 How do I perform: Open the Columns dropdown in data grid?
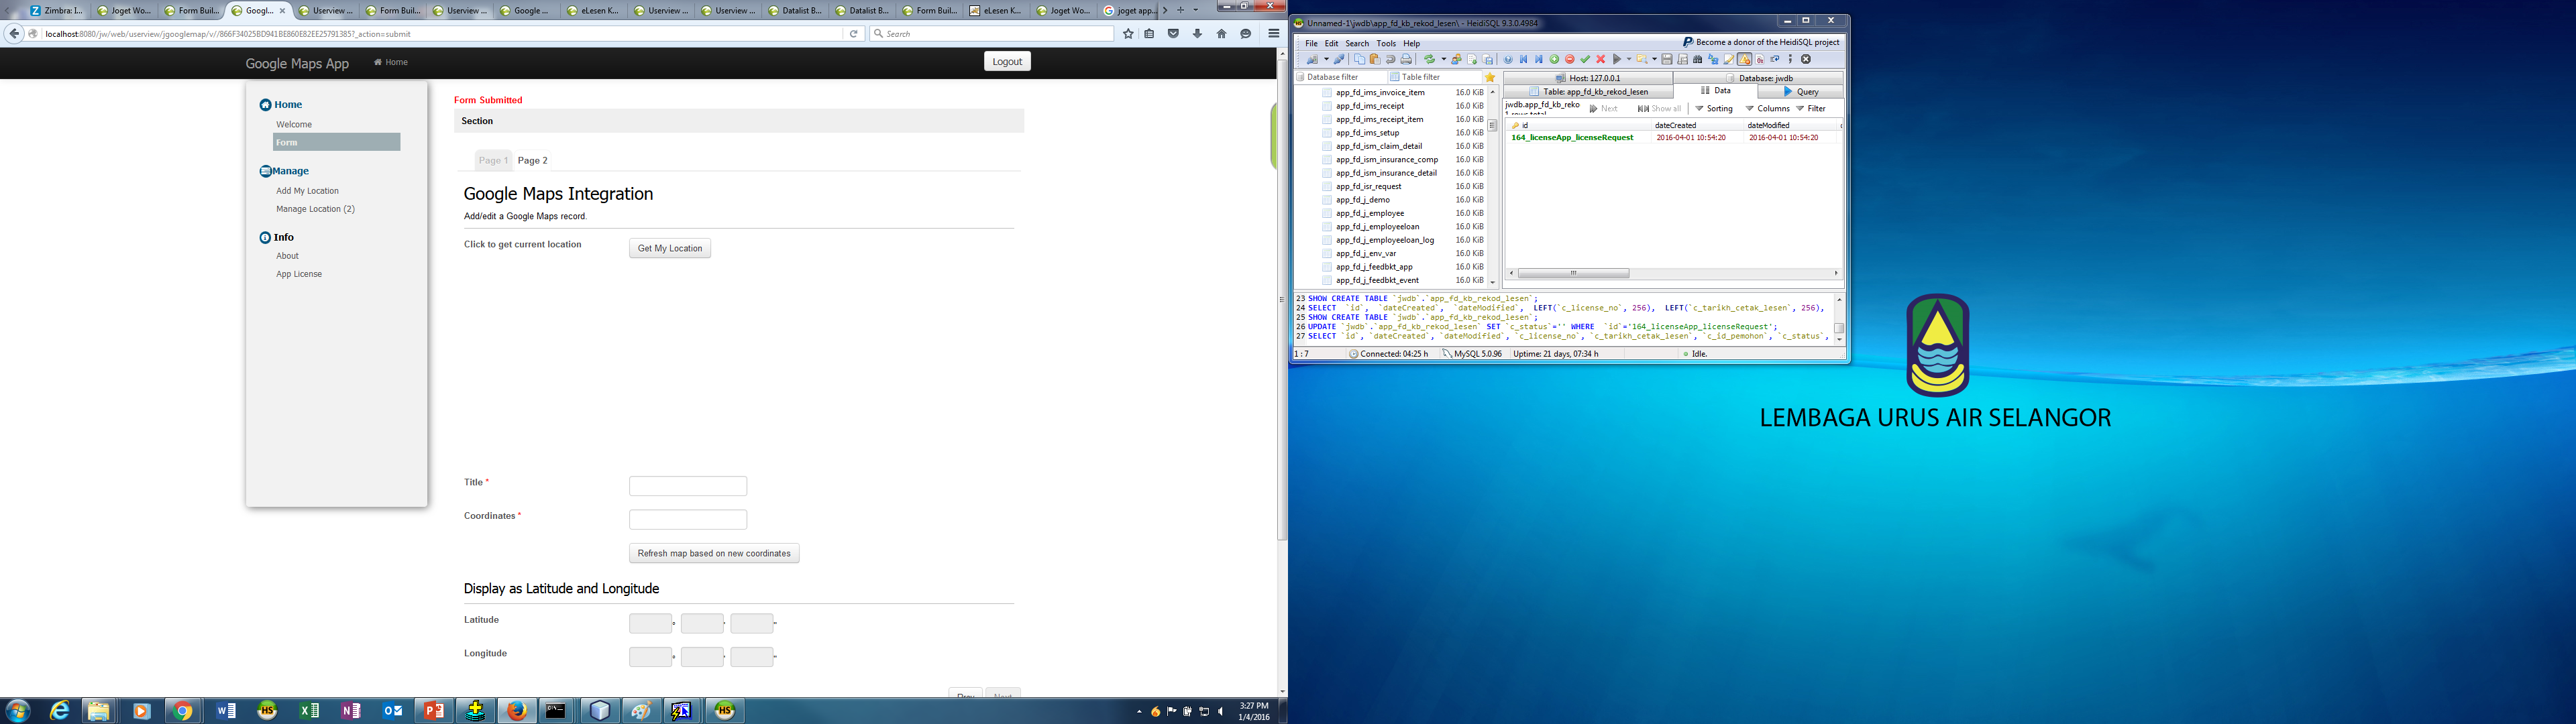pos(1767,108)
